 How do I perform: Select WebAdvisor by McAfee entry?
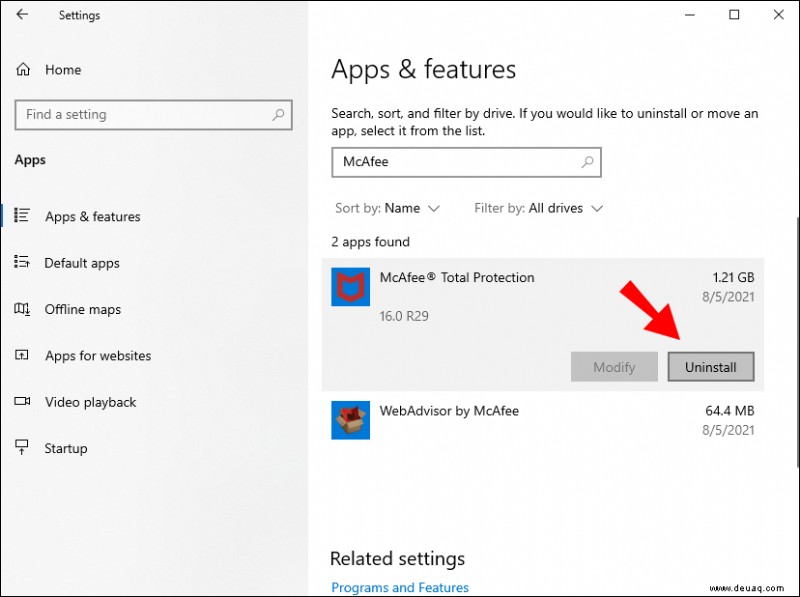point(543,420)
